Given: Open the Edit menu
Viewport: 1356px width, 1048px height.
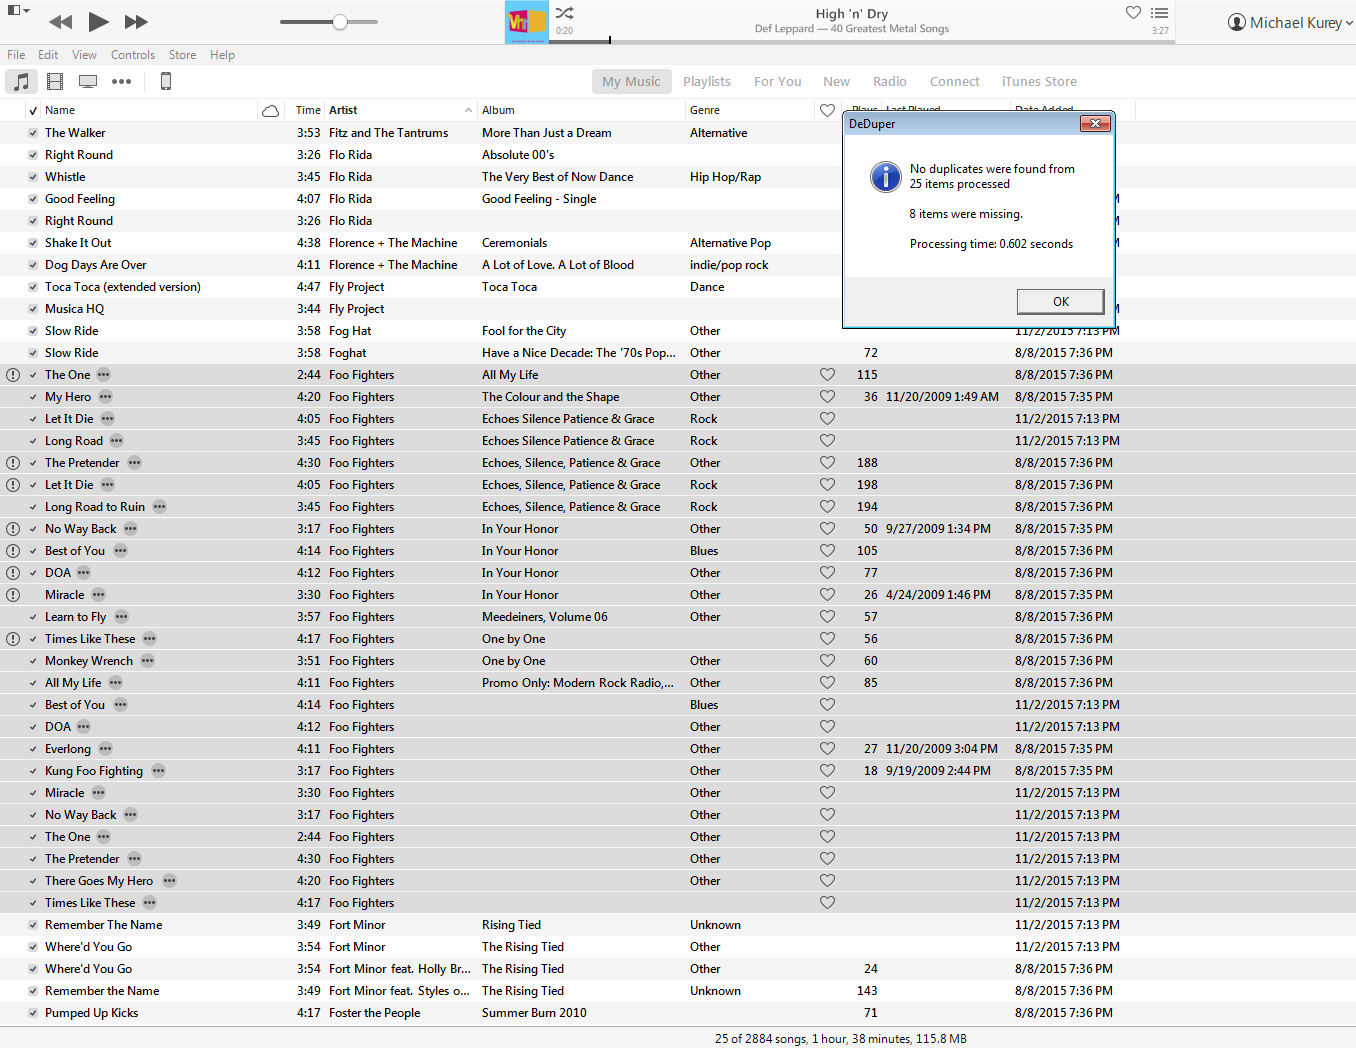Looking at the screenshot, I should pyautogui.click(x=48, y=55).
